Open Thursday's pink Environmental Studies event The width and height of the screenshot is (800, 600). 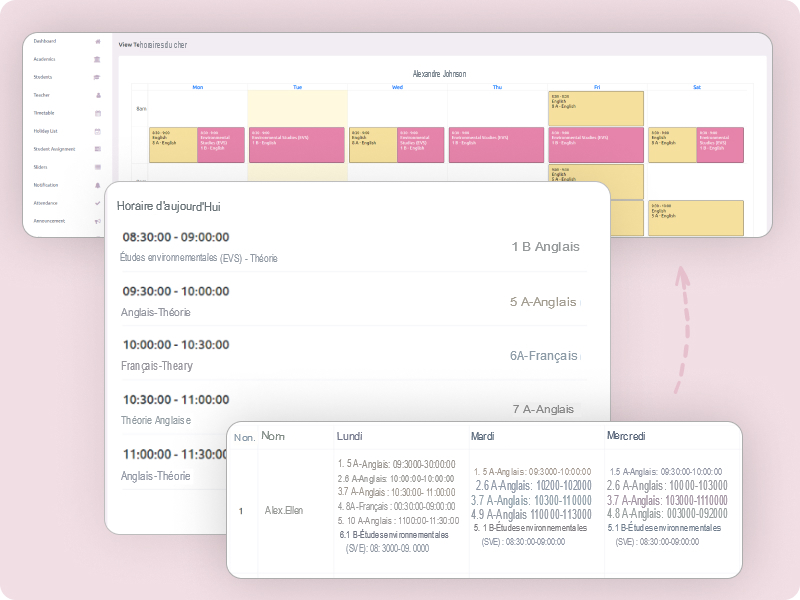(x=497, y=144)
